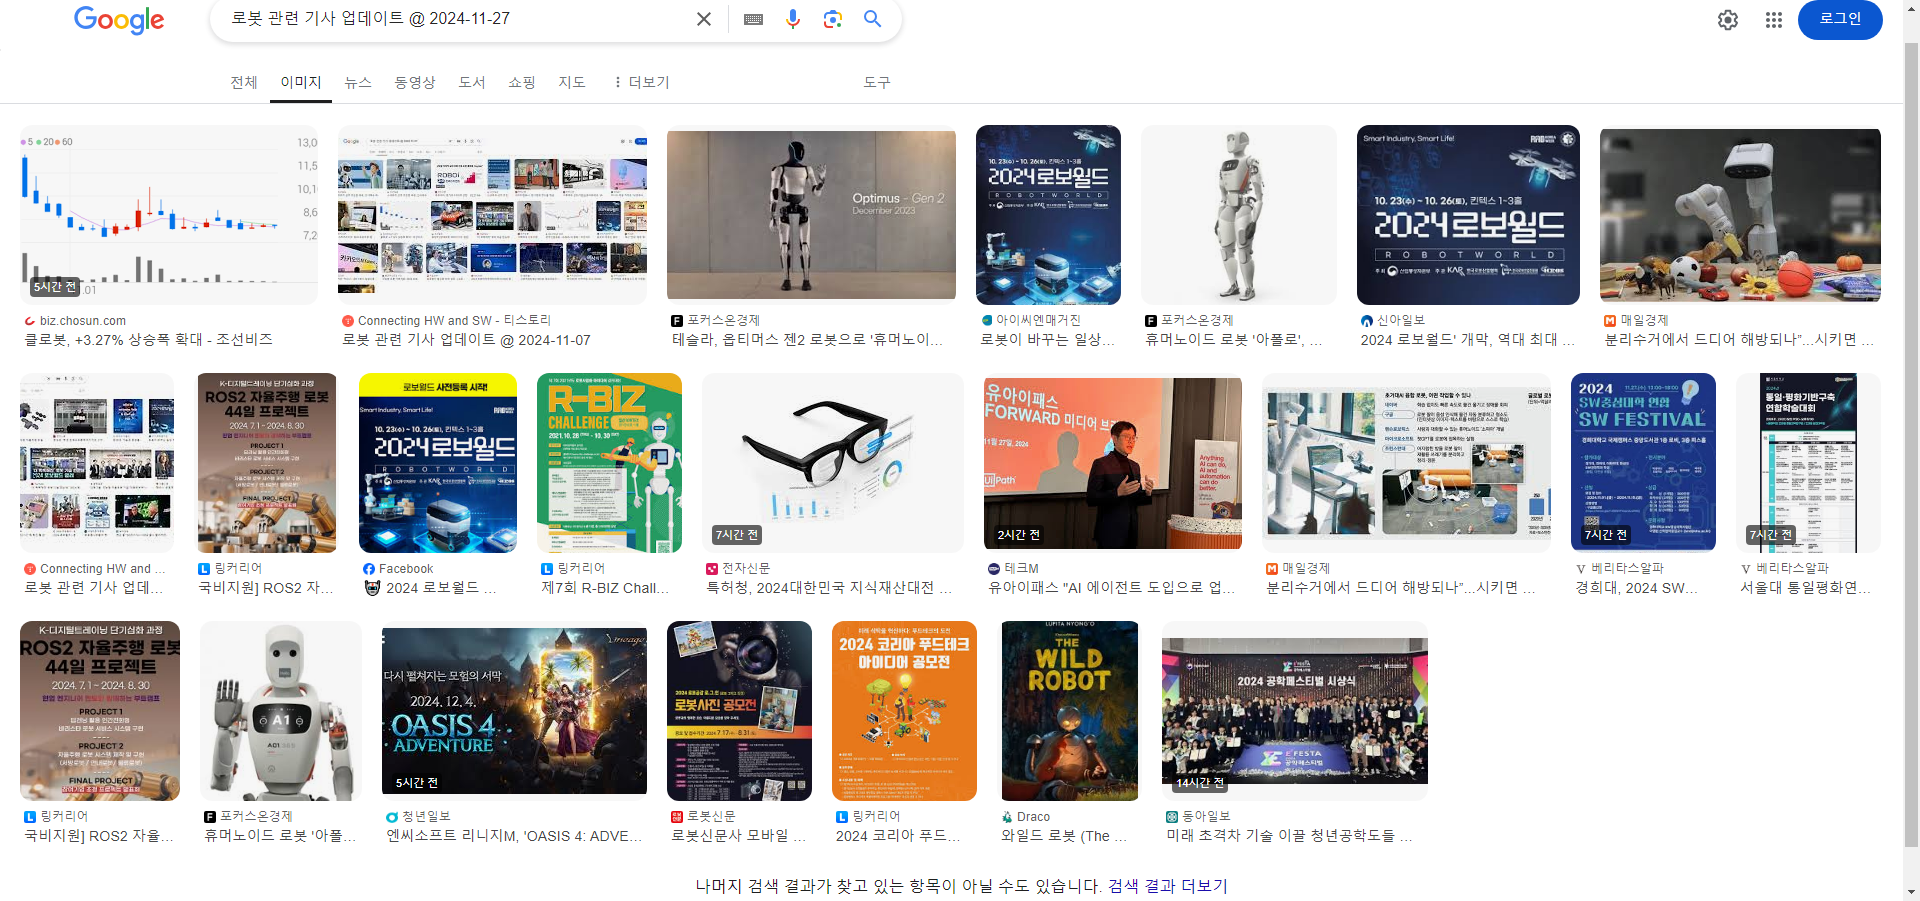Open the 2024 공학페스티벌 시상식 photo
This screenshot has height=901, width=1920.
tap(1295, 711)
